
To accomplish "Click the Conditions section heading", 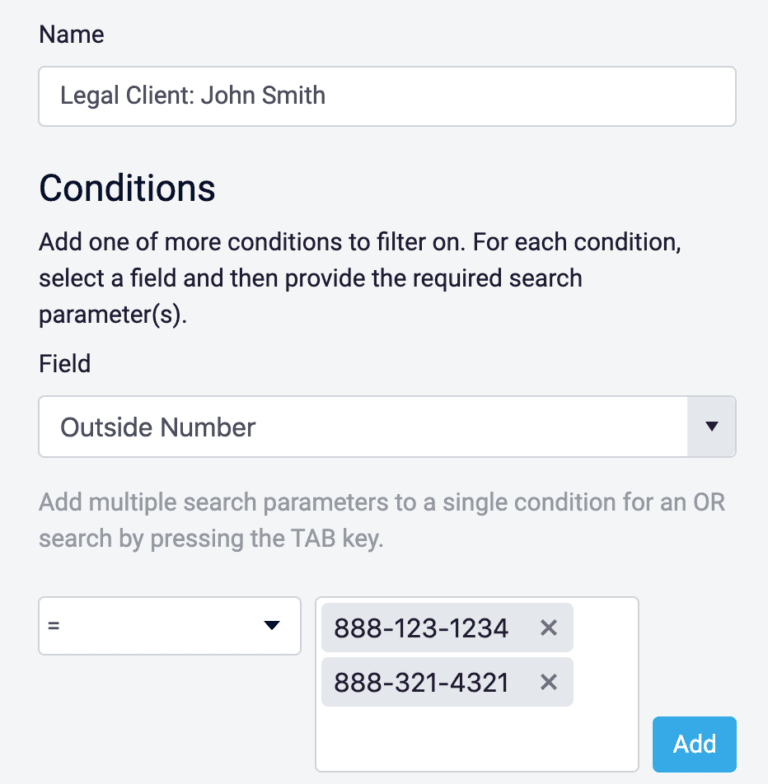I will pos(127,188).
